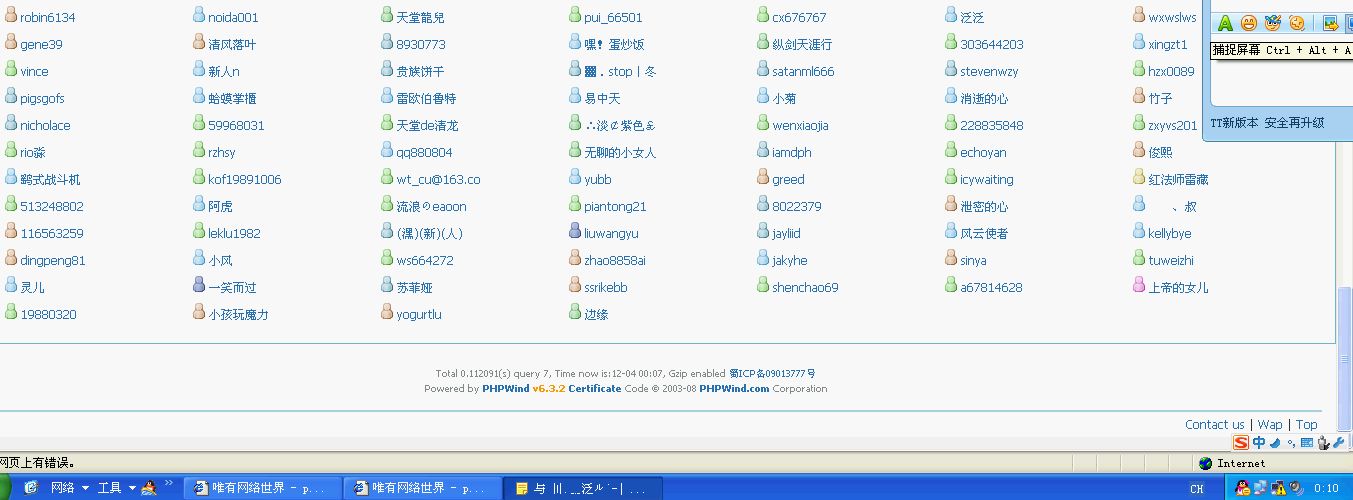The width and height of the screenshot is (1353, 500).
Task: Toggle Sogou punctuation mode button
Action: (1291, 443)
